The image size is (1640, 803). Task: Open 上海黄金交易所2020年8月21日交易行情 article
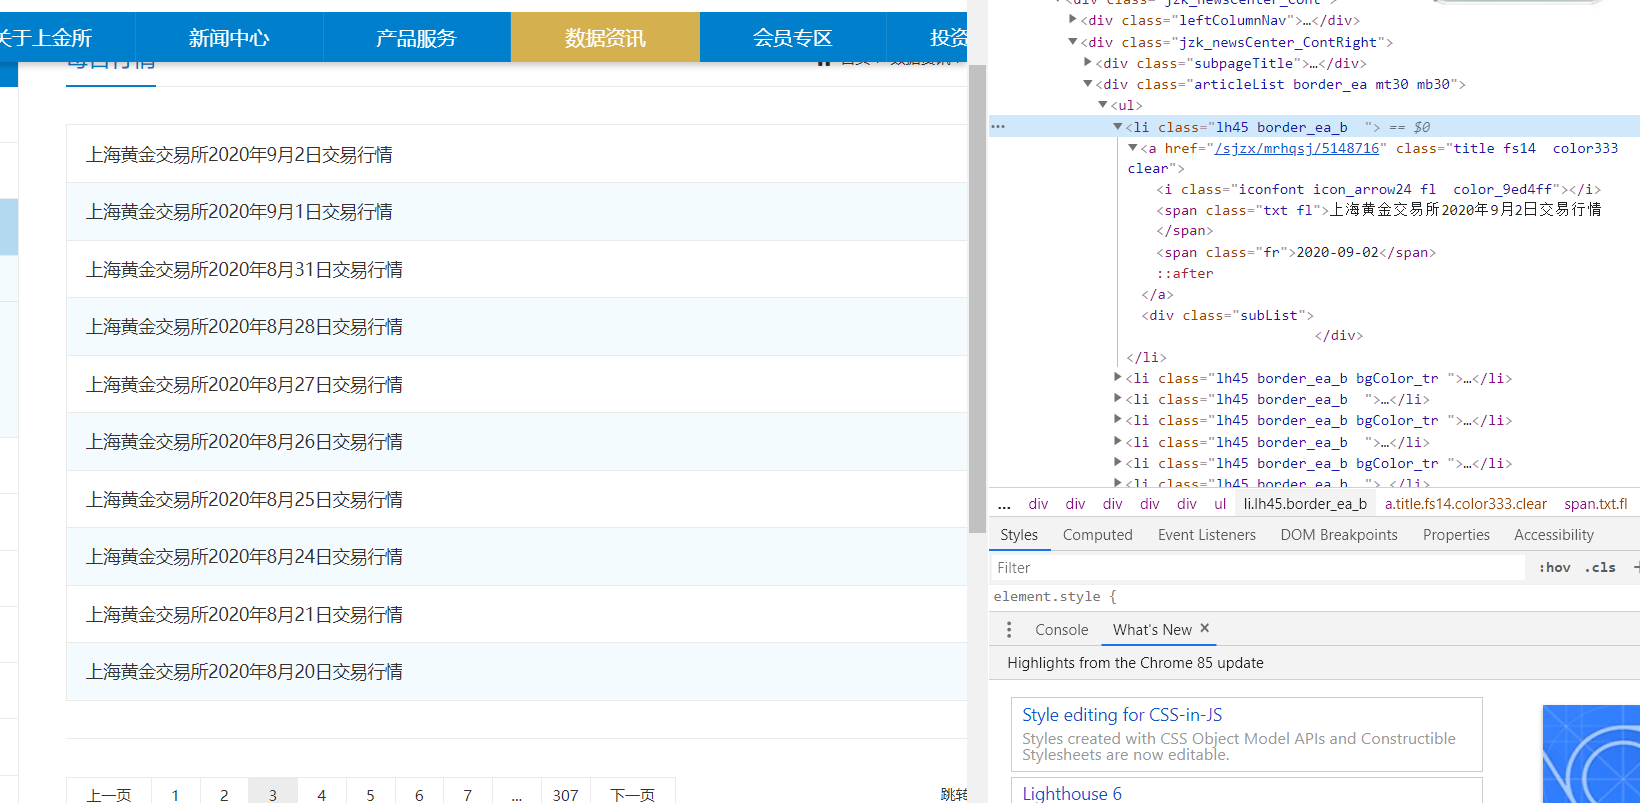coord(244,615)
